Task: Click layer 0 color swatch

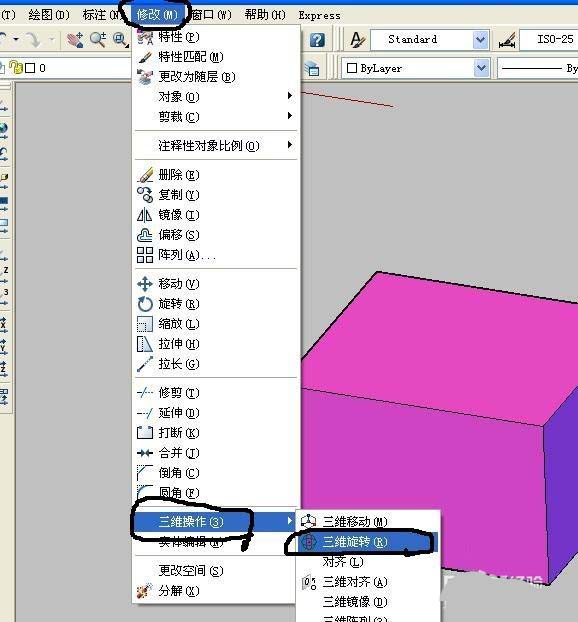Action: tap(30, 68)
